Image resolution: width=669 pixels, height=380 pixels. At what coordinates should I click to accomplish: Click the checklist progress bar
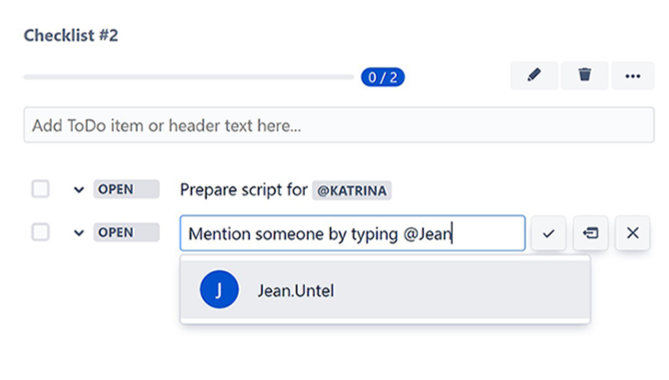(189, 77)
